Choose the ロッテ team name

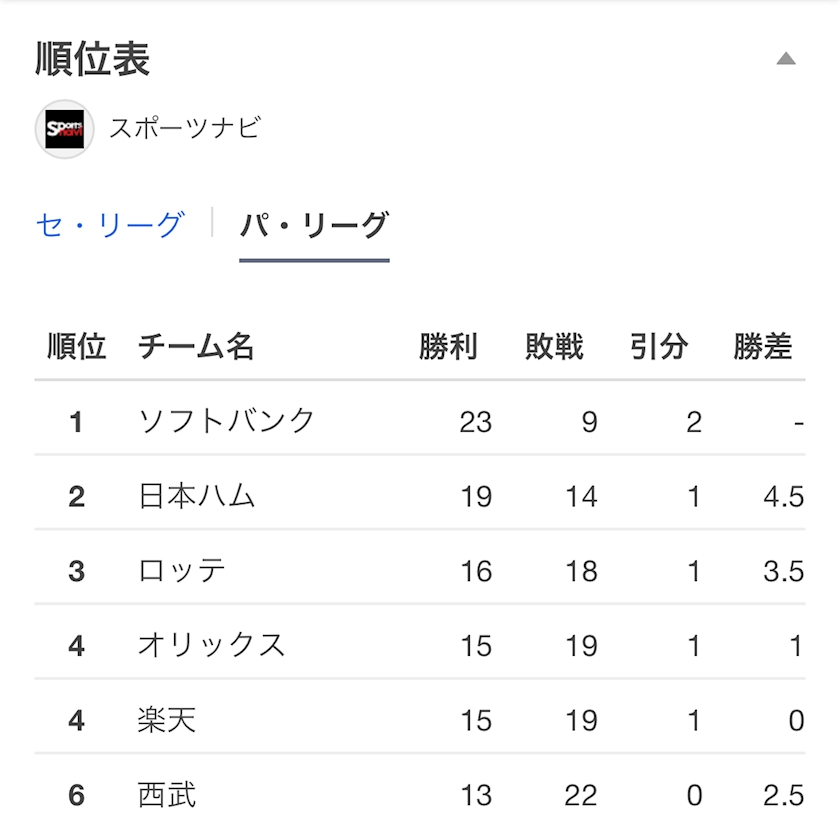[x=182, y=571]
